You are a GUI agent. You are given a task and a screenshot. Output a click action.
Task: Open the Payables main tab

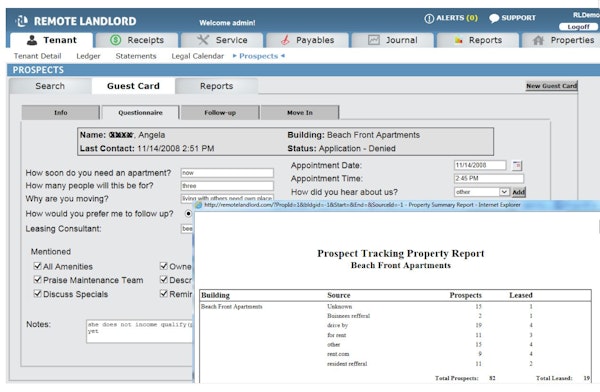pos(307,40)
